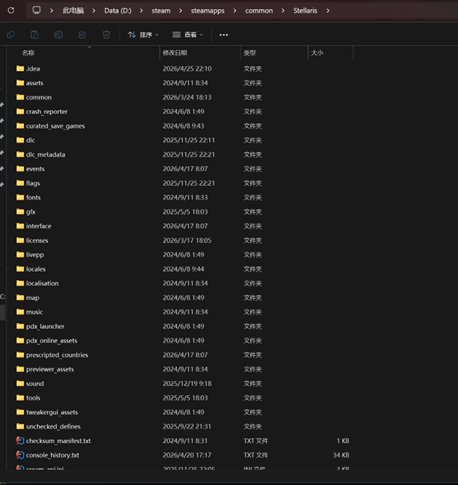Select the licenses folder icon
This screenshot has width=458, height=485.
(20, 240)
